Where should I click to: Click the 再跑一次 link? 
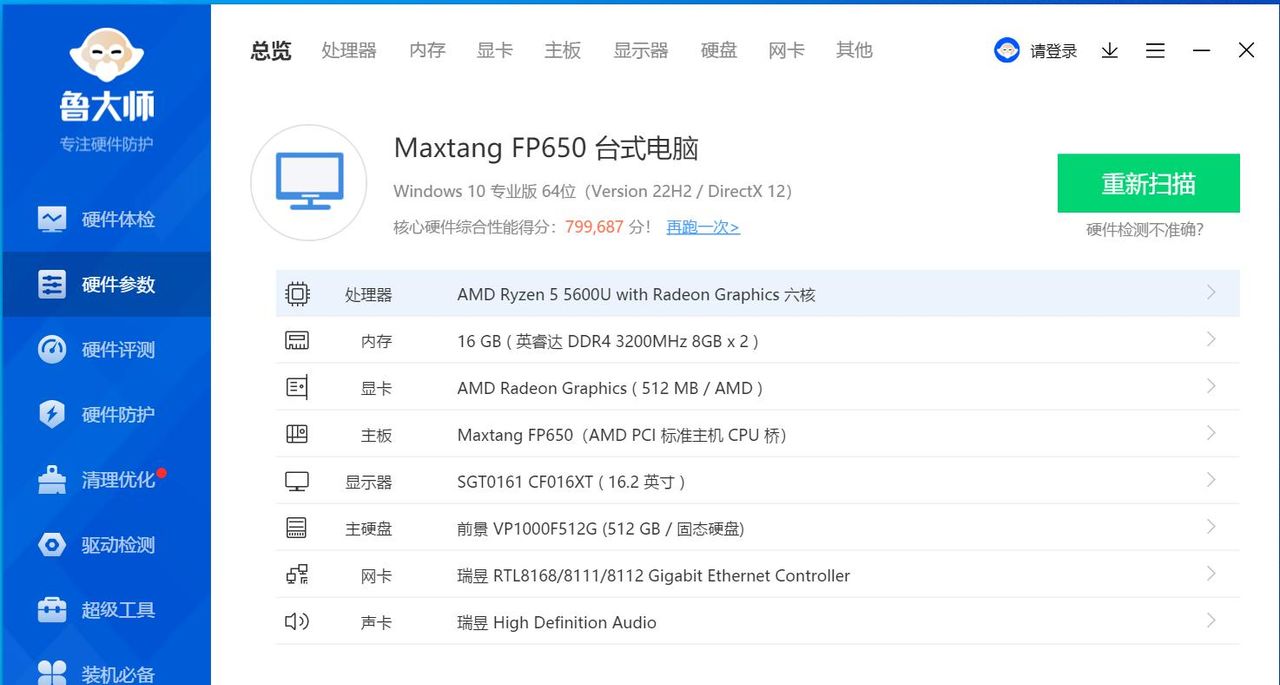703,228
